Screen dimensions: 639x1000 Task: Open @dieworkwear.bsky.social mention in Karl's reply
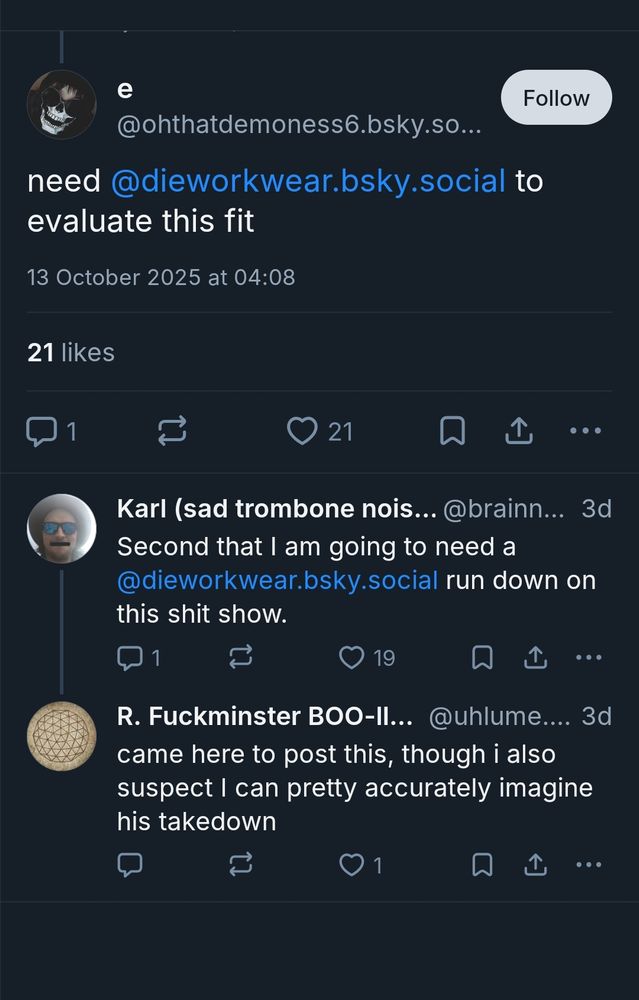coord(277,580)
